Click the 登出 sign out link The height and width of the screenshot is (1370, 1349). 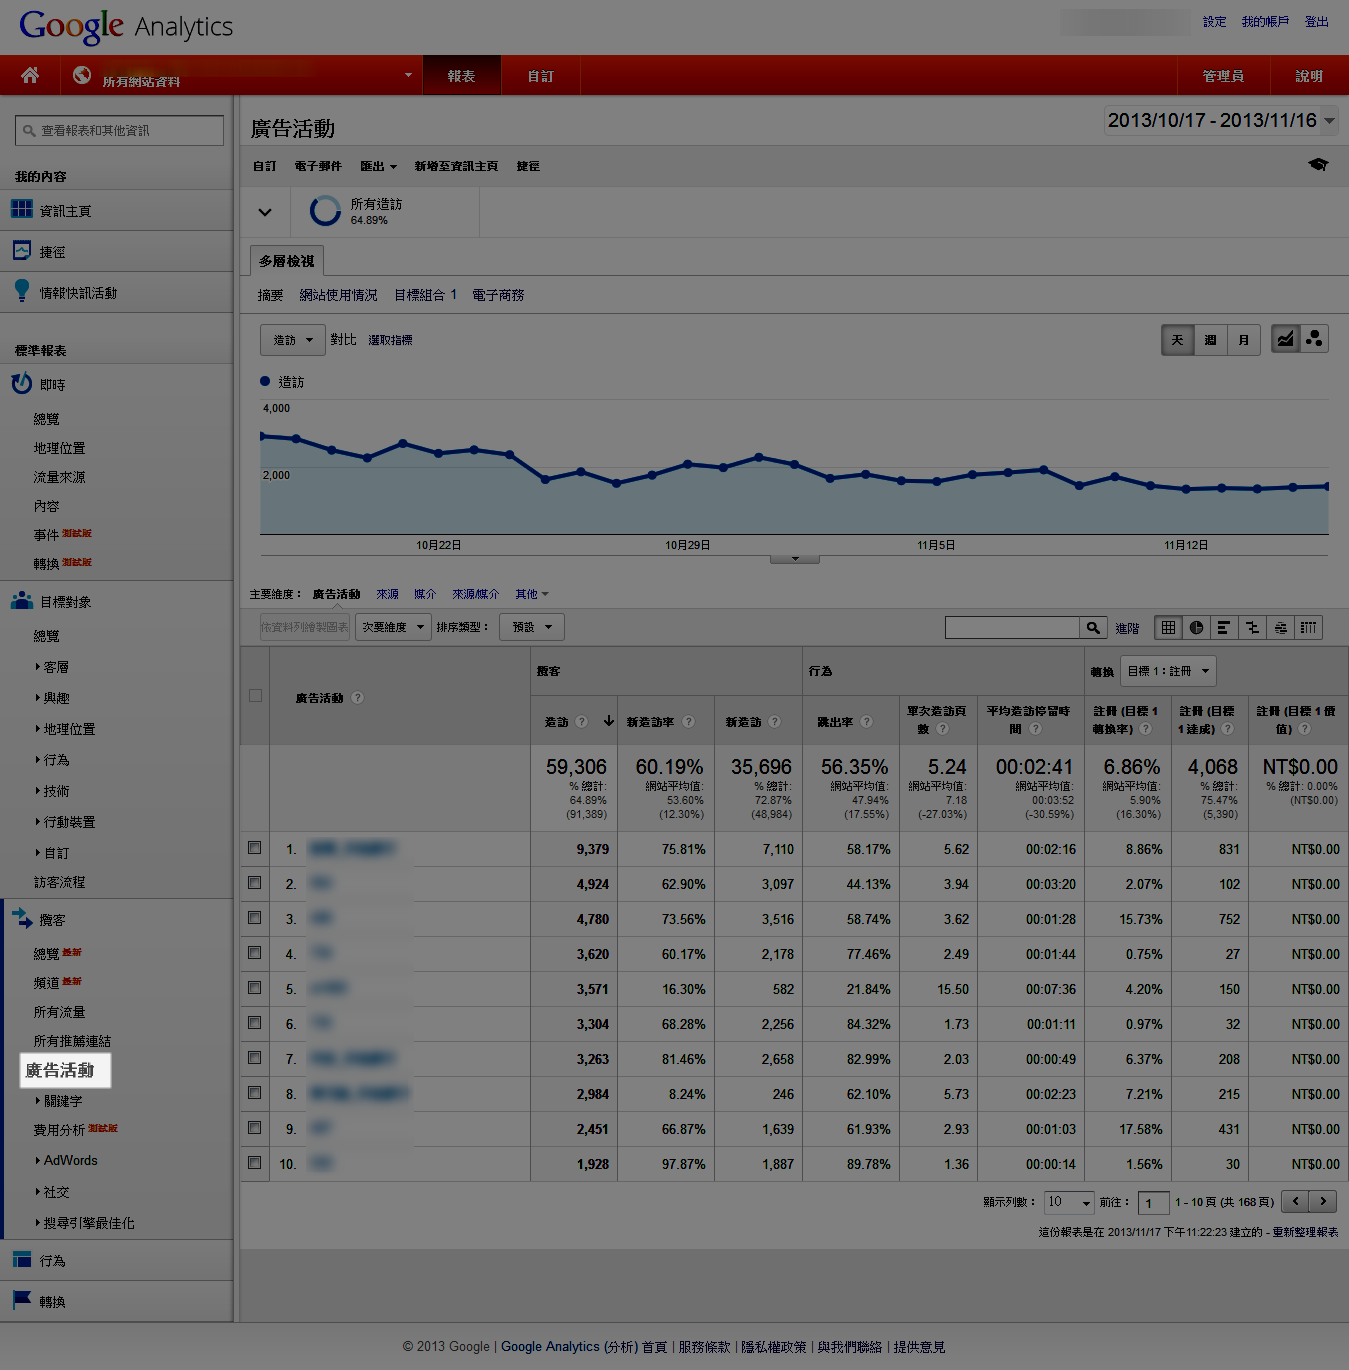(1317, 21)
